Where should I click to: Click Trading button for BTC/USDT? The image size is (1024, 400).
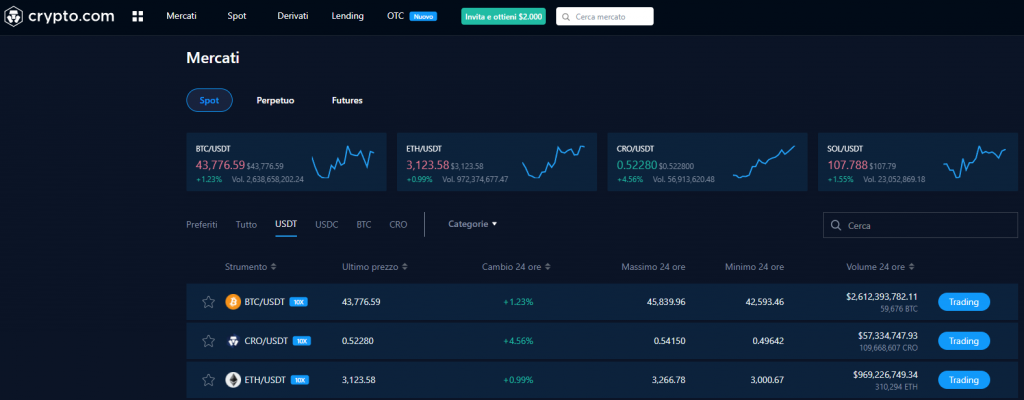point(964,302)
